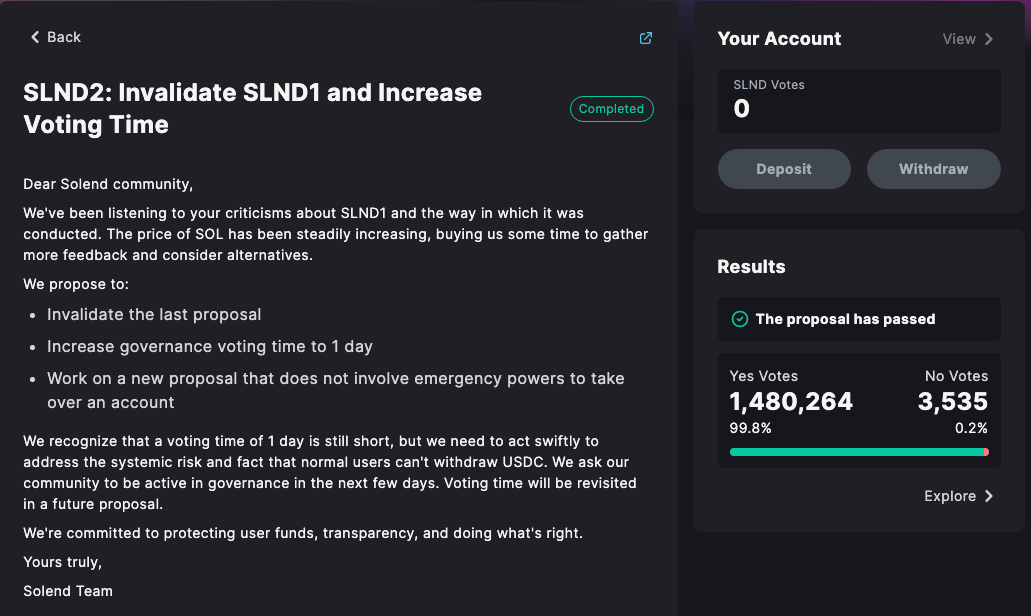
Task: Click the Your Account panel heading
Action: click(779, 39)
